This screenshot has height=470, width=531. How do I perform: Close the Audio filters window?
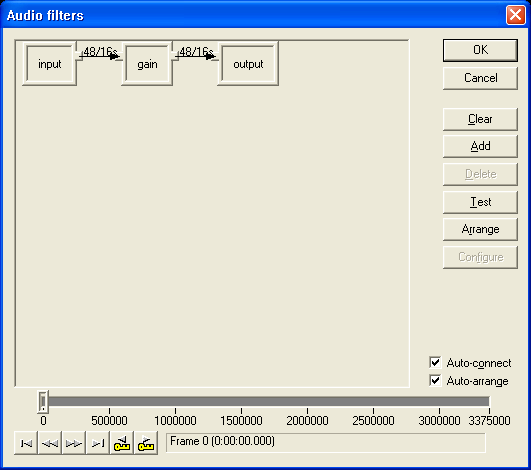(x=515, y=15)
